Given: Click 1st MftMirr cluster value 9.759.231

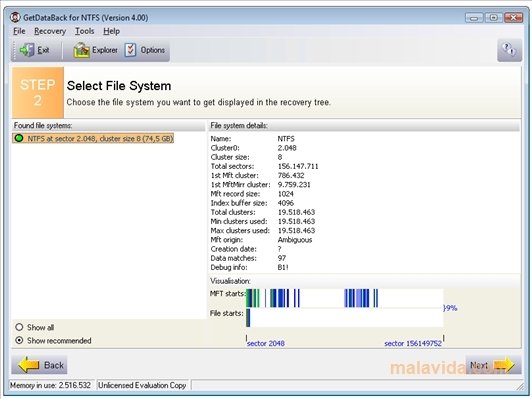Looking at the screenshot, I should tap(294, 185).
